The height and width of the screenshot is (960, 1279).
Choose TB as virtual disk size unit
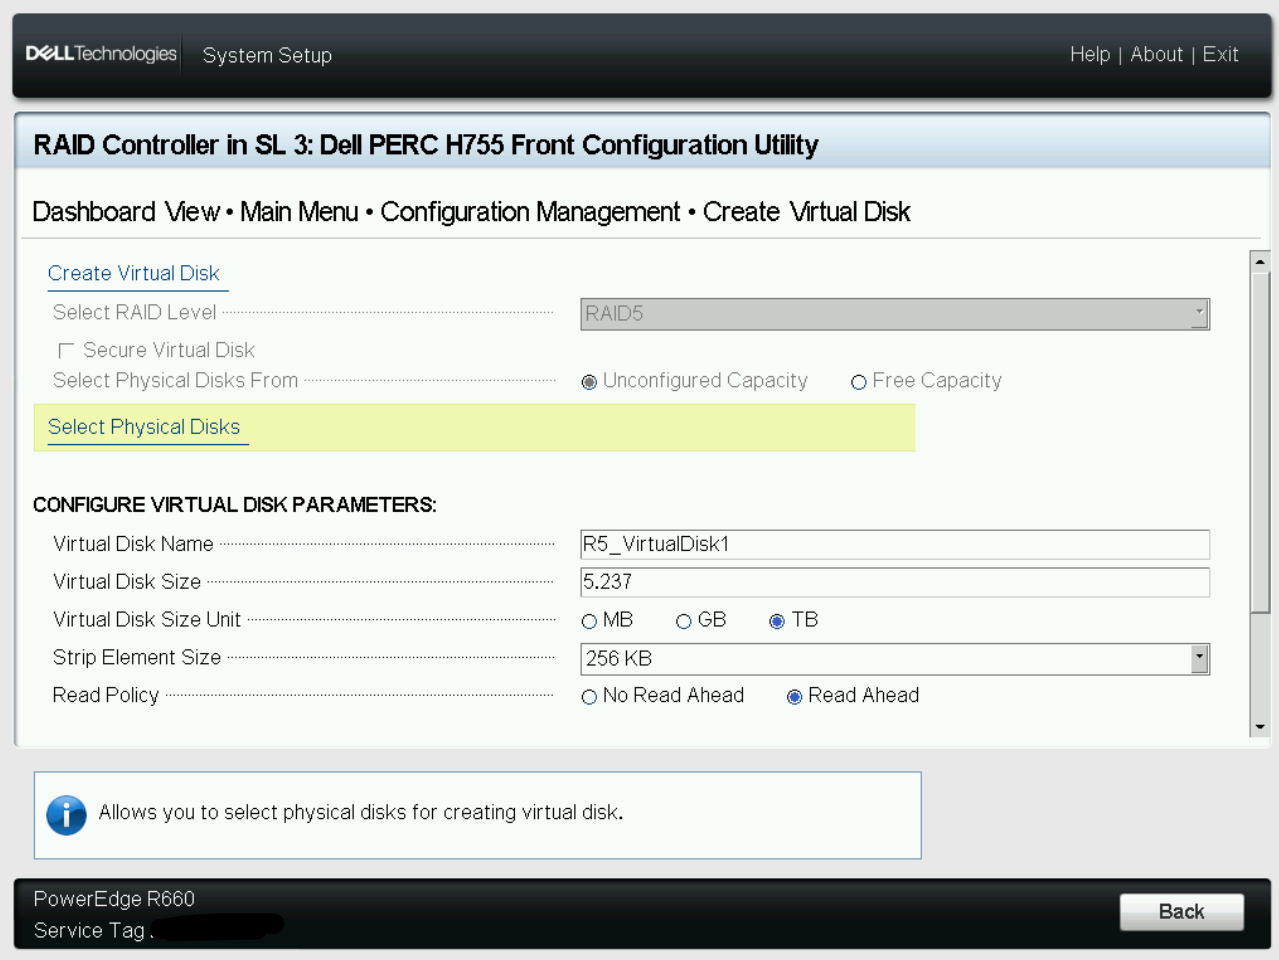click(777, 621)
